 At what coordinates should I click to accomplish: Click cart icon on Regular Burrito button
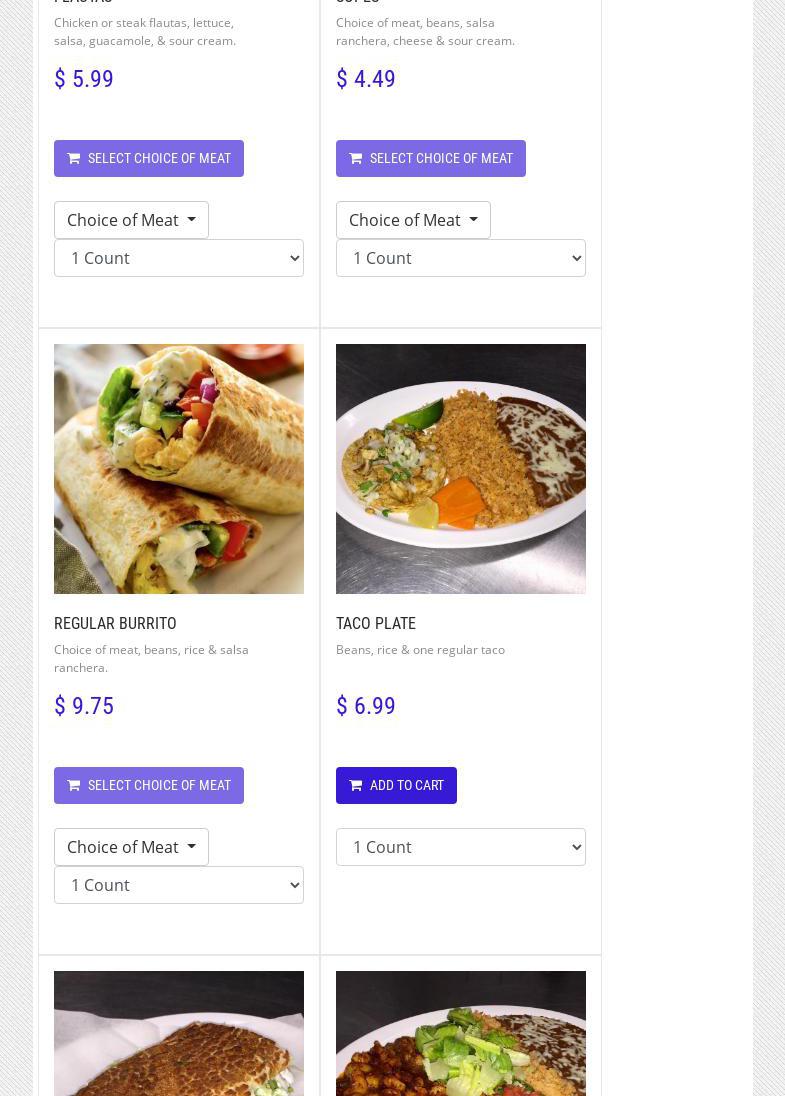coord(74,785)
